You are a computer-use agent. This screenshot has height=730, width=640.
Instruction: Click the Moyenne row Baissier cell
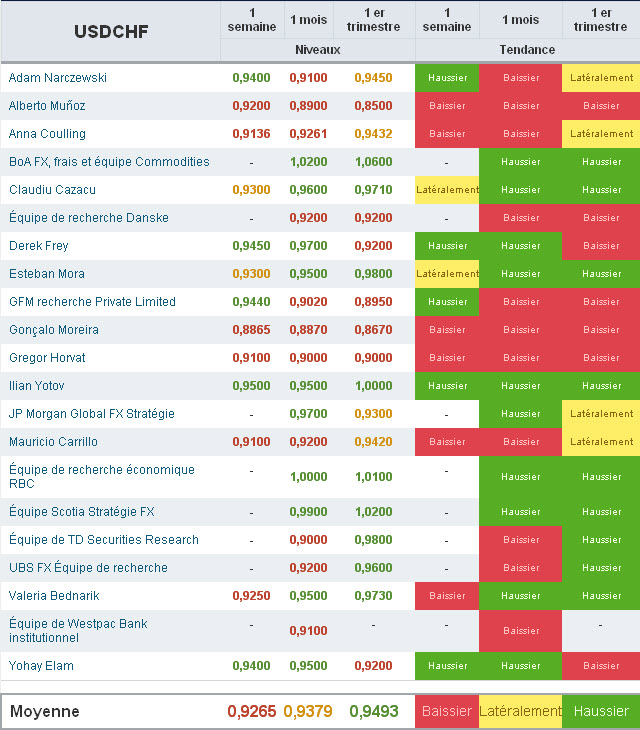447,711
